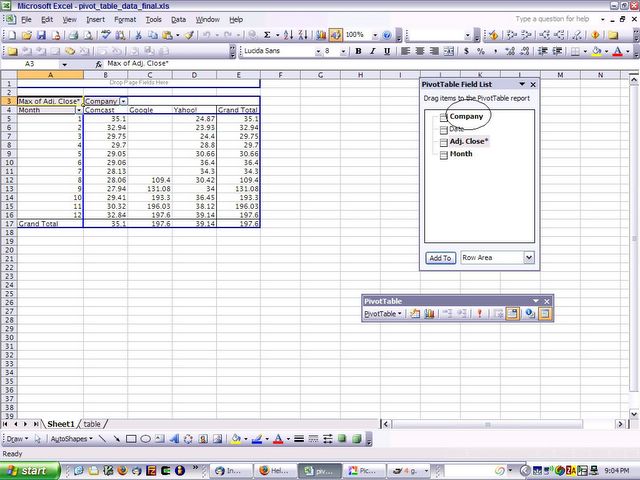The height and width of the screenshot is (480, 640).
Task: Open the PivotTable menu dropdown on the toolbar
Action: tap(382, 313)
